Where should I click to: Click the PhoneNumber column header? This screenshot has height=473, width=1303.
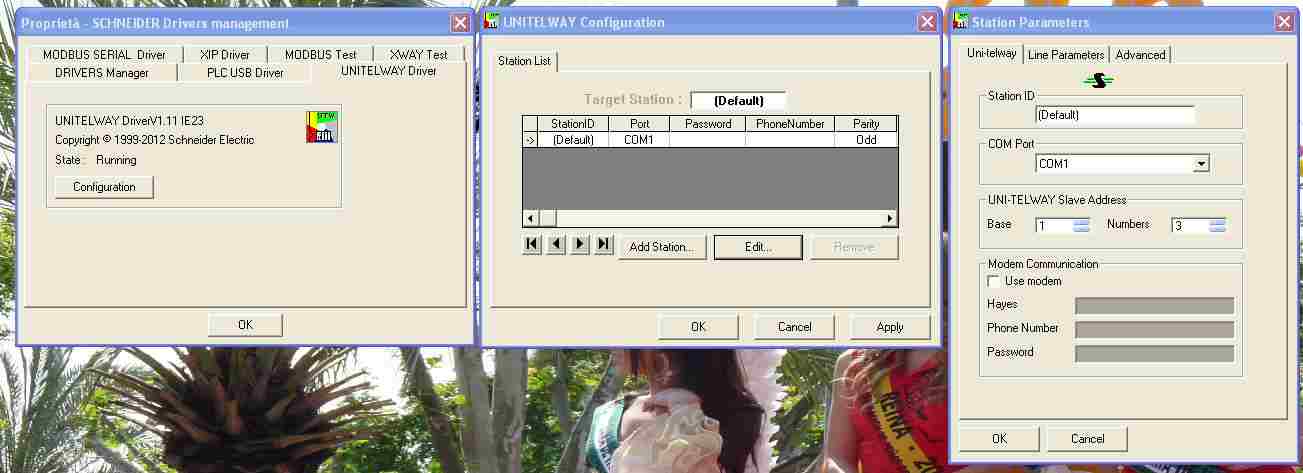coord(790,124)
